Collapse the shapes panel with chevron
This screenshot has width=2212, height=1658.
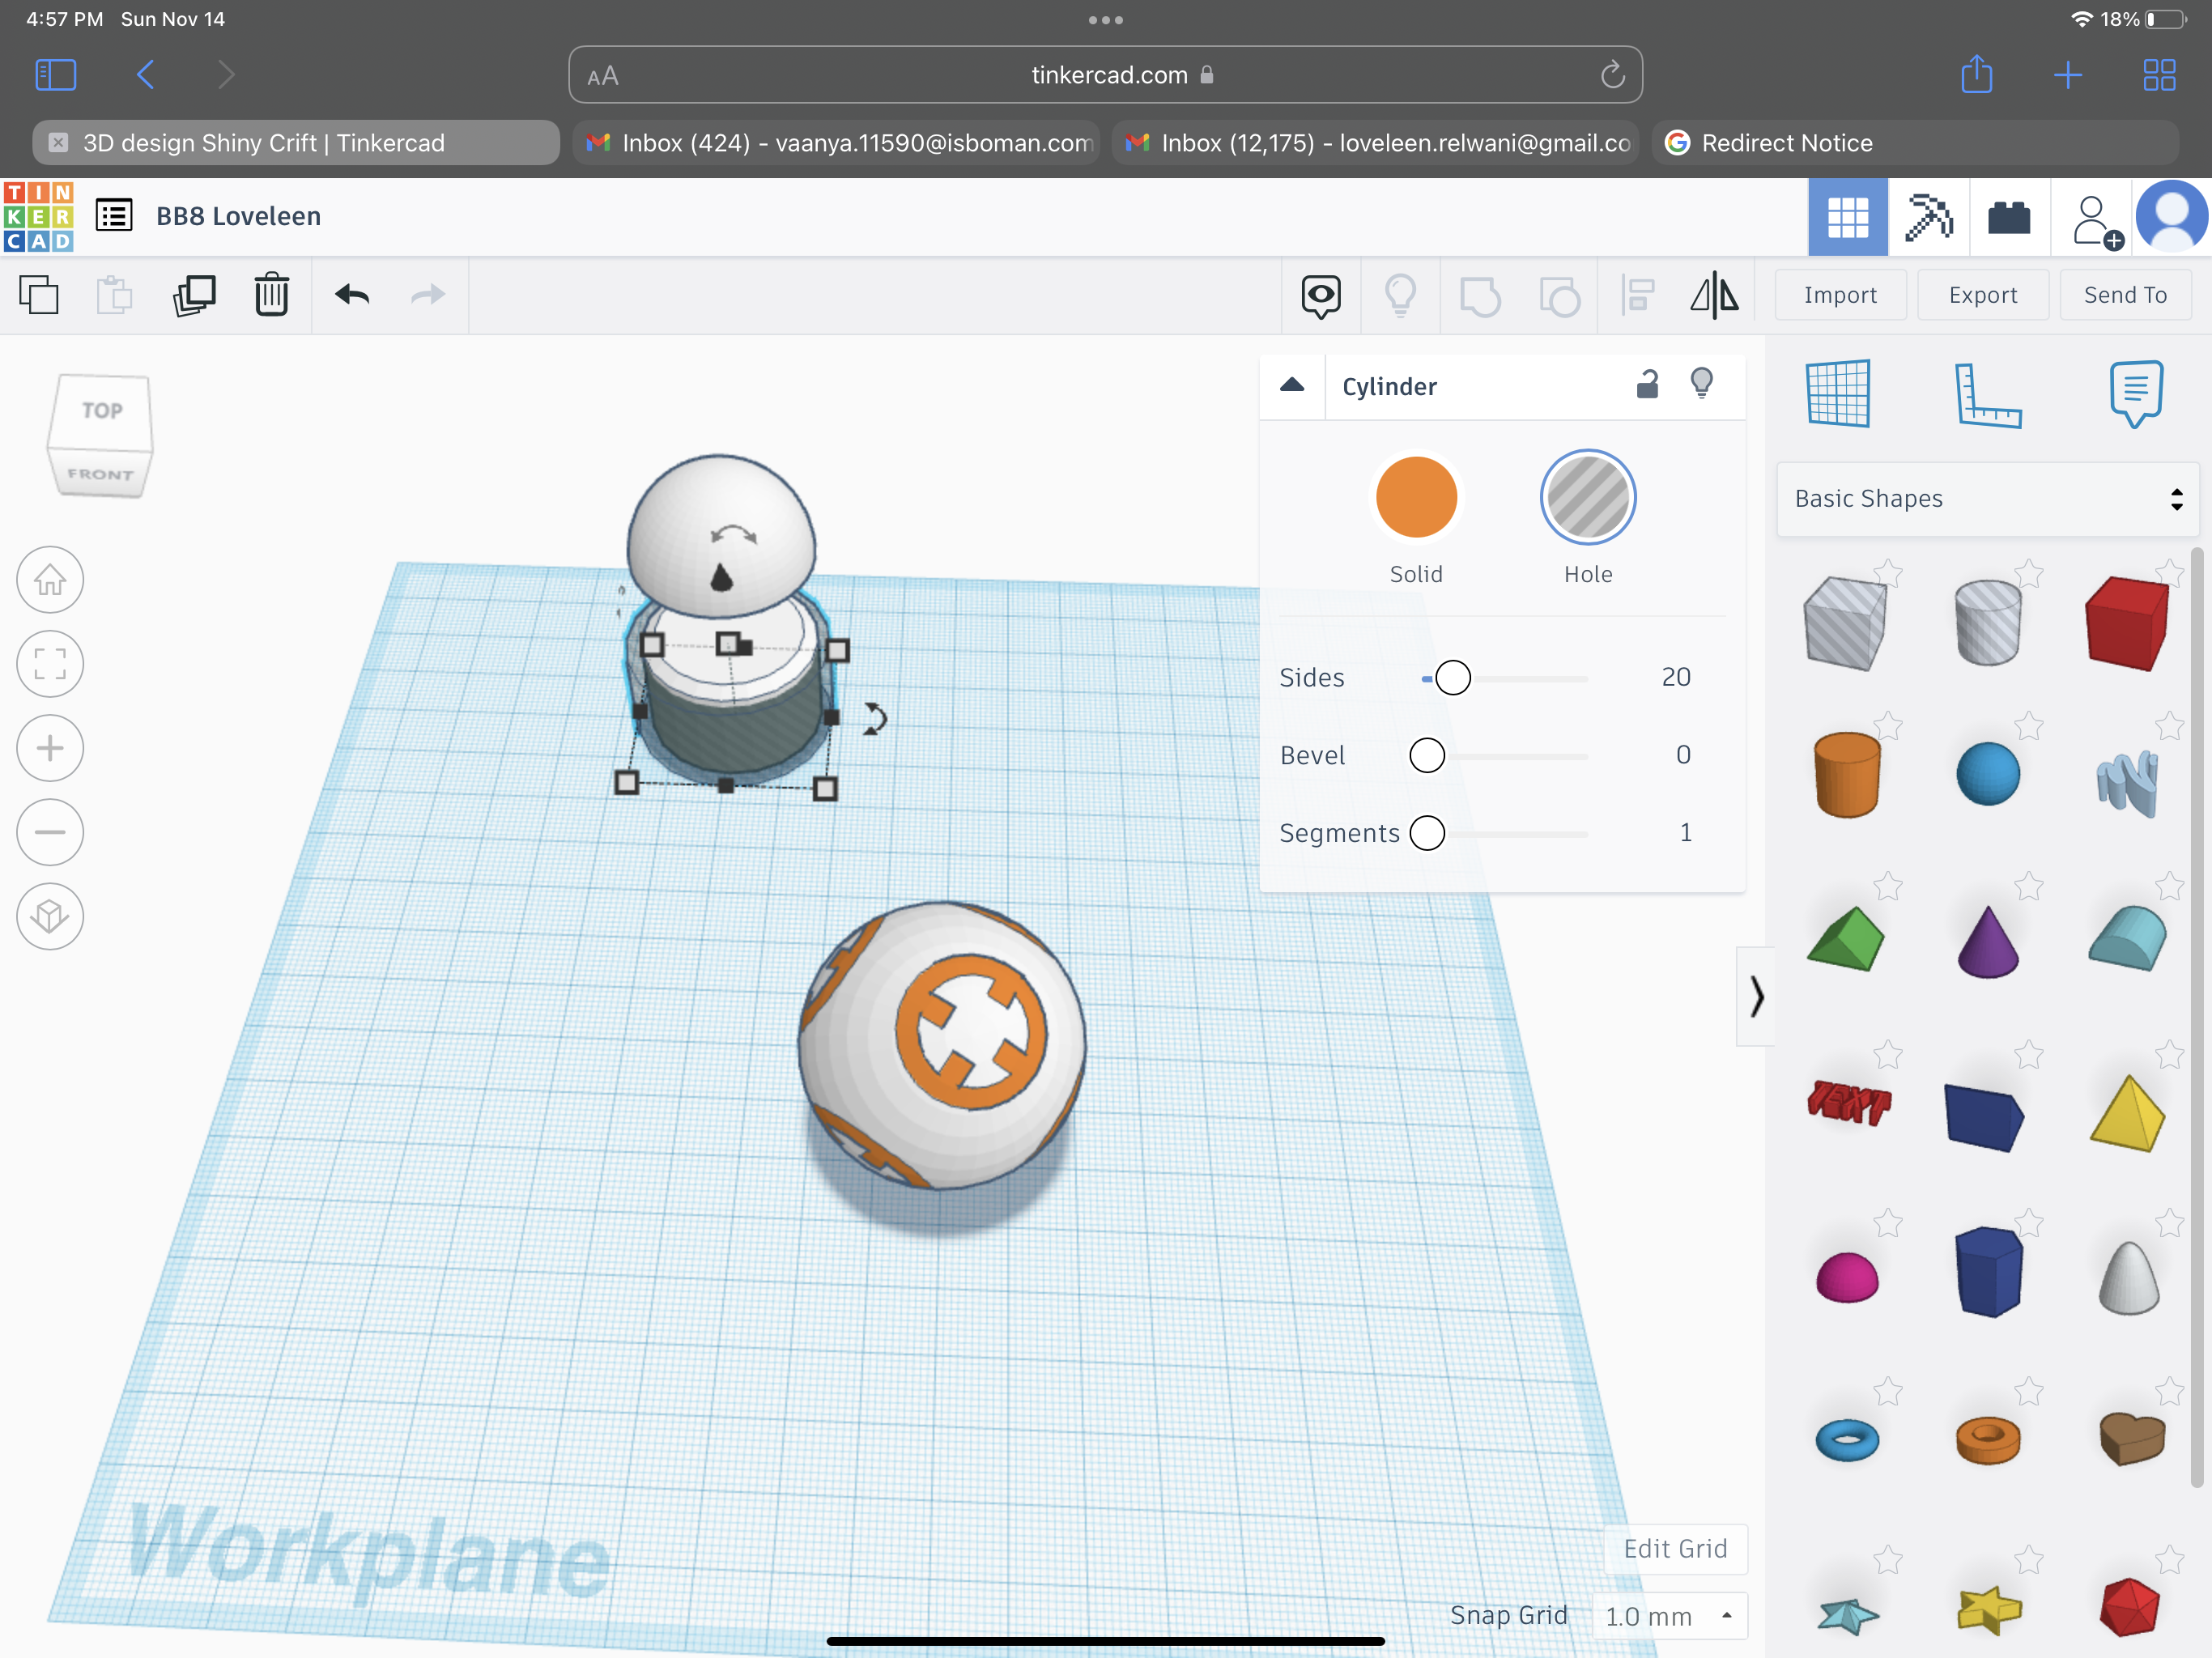click(1757, 996)
